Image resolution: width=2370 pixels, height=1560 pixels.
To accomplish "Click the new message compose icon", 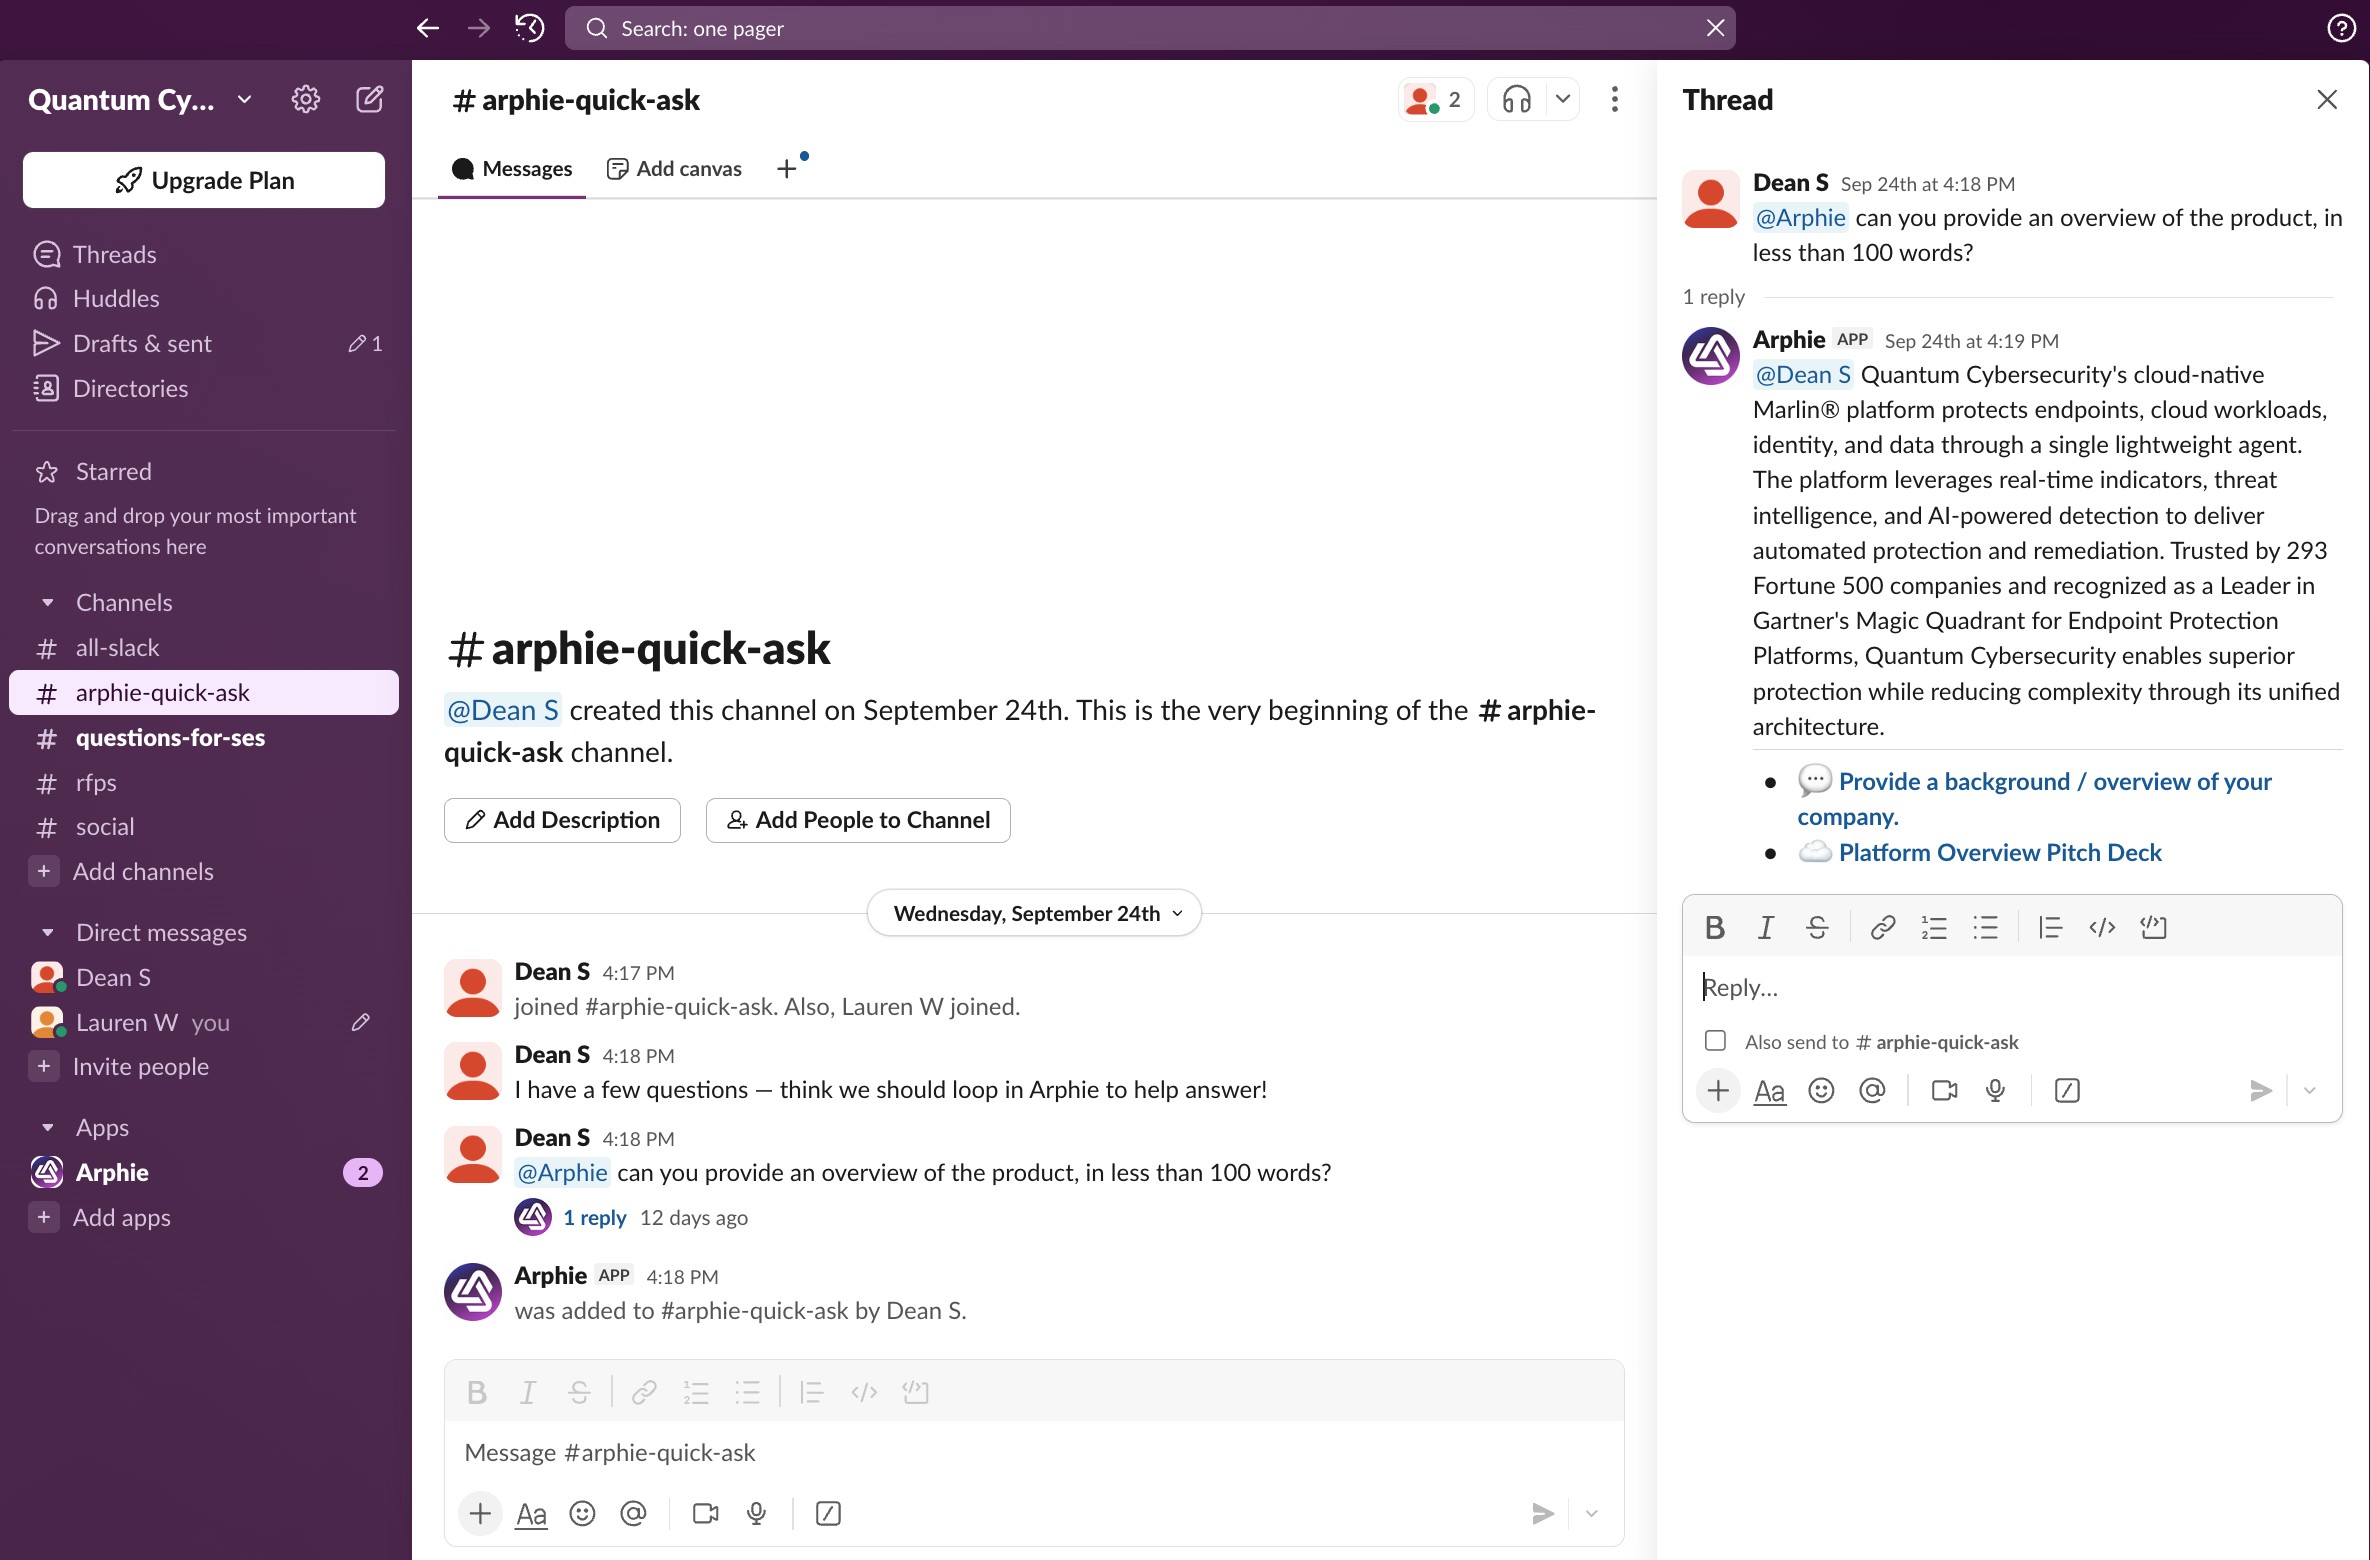I will [369, 99].
